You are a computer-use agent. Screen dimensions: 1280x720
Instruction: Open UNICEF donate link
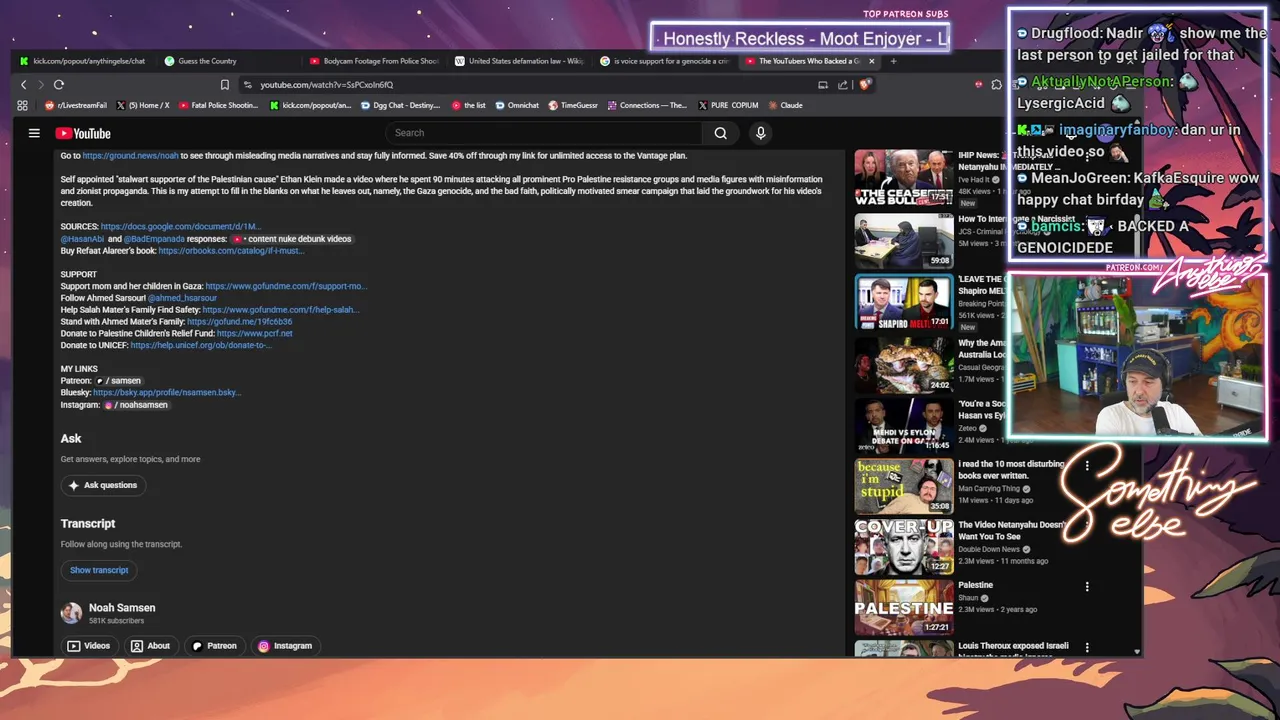point(201,346)
